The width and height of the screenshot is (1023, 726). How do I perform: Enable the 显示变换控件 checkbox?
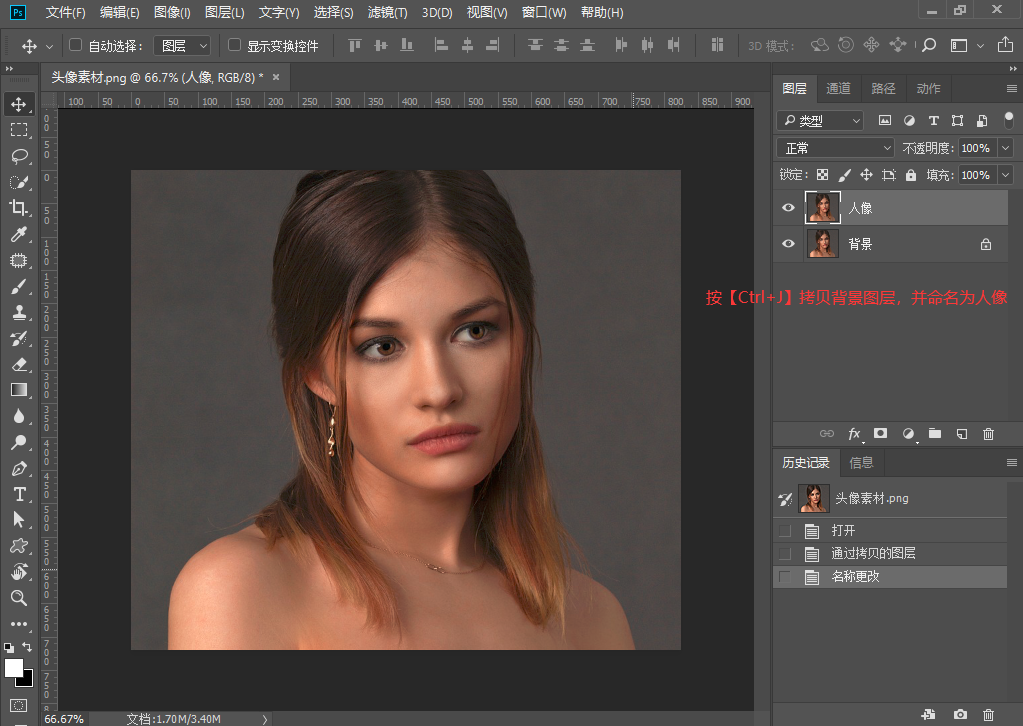point(234,45)
